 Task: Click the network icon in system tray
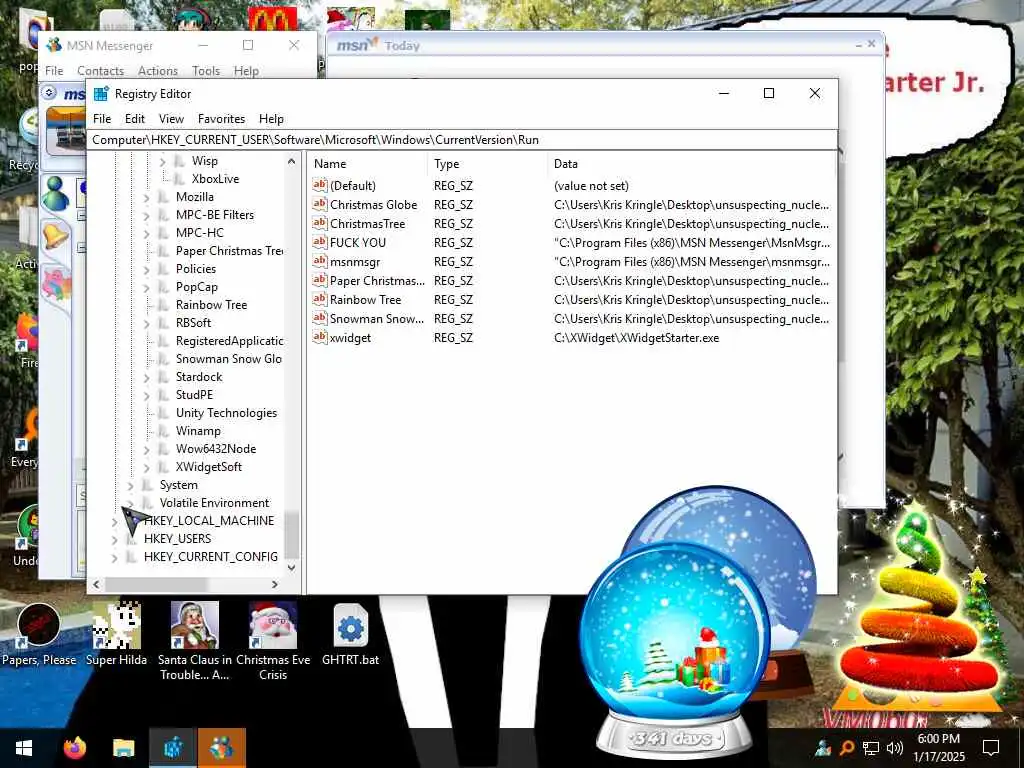871,748
